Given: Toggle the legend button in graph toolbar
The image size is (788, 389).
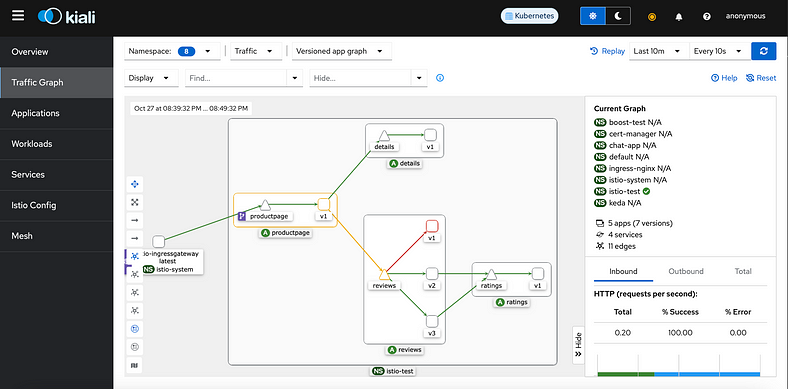Looking at the screenshot, I should click(x=134, y=365).
